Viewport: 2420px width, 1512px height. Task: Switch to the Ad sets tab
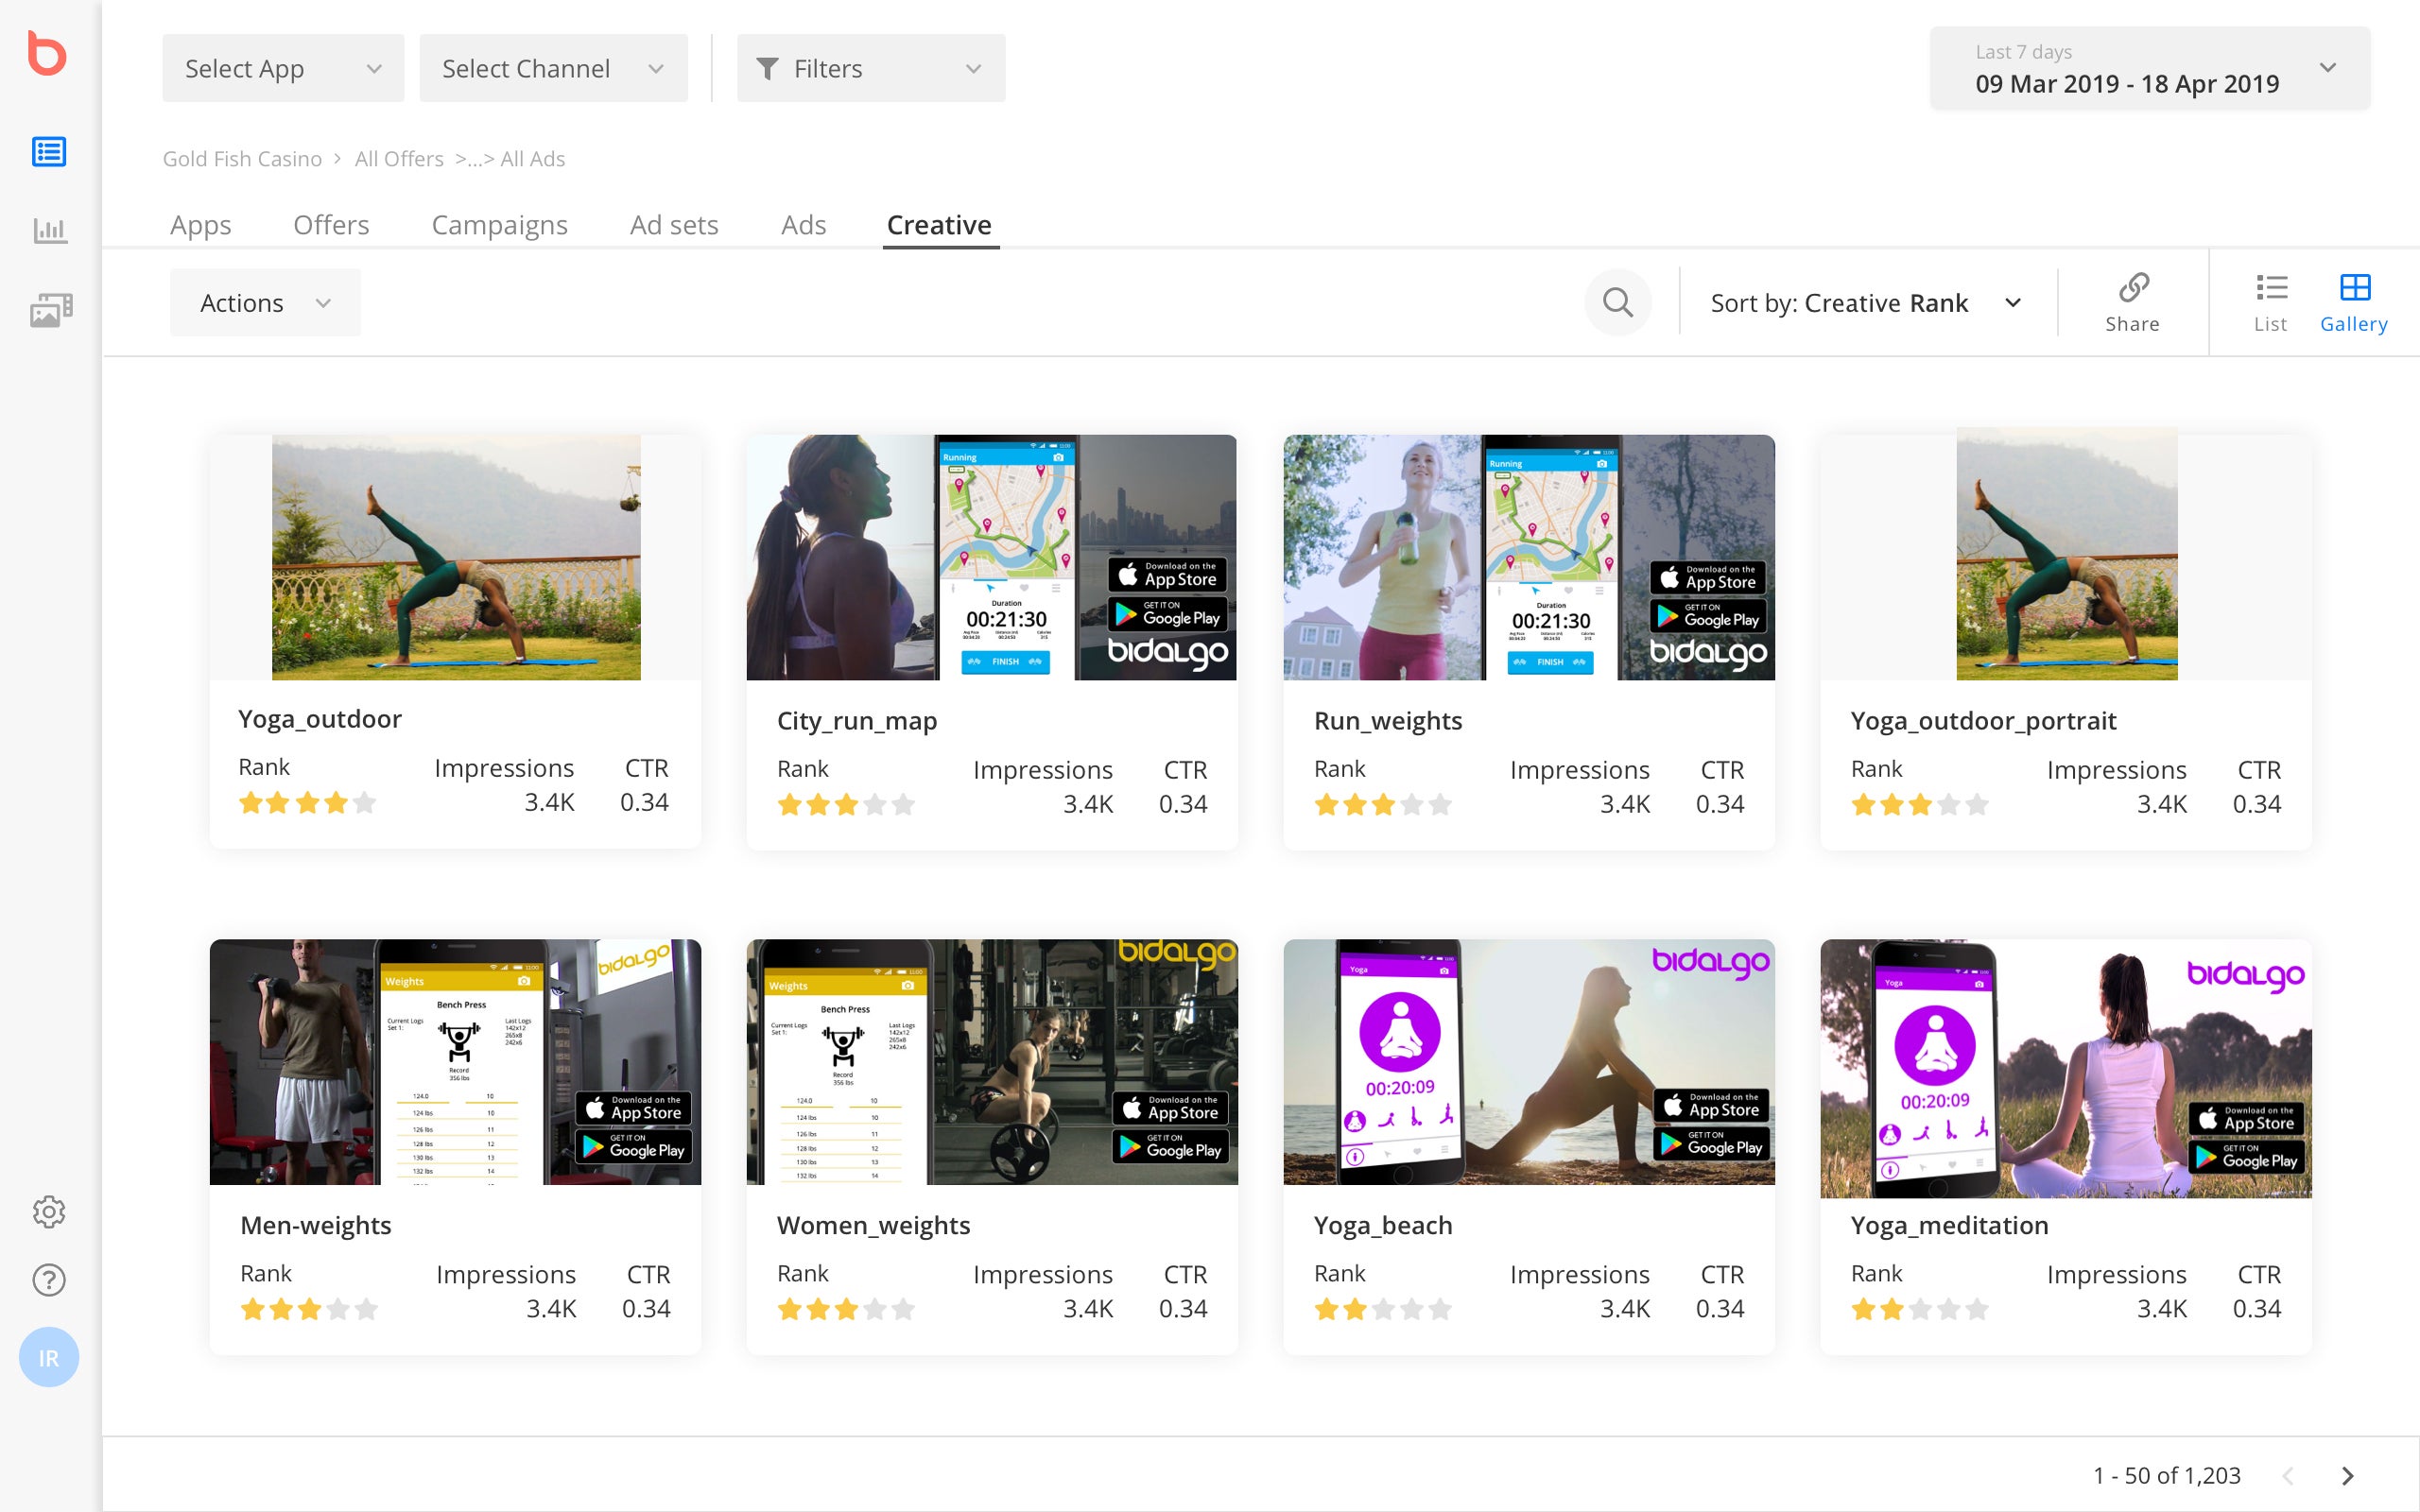point(674,225)
